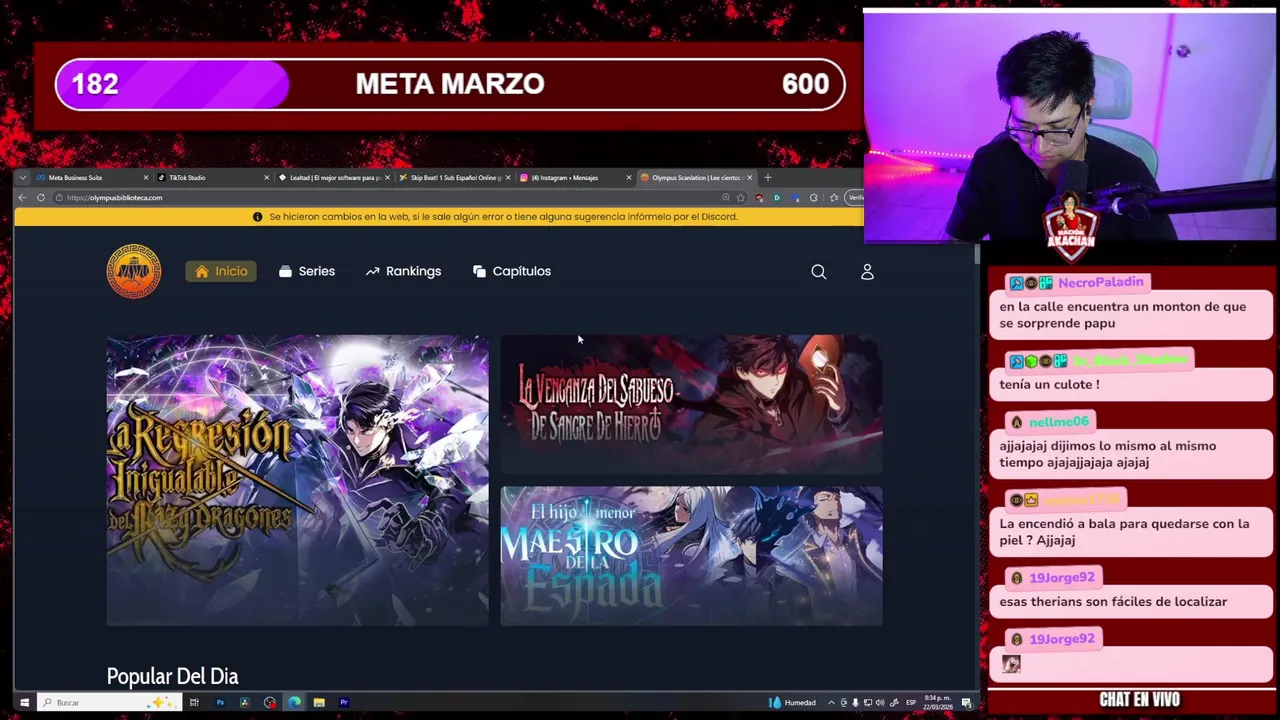Open Photoshop from the taskbar
The image size is (1280, 720).
[x=220, y=703]
